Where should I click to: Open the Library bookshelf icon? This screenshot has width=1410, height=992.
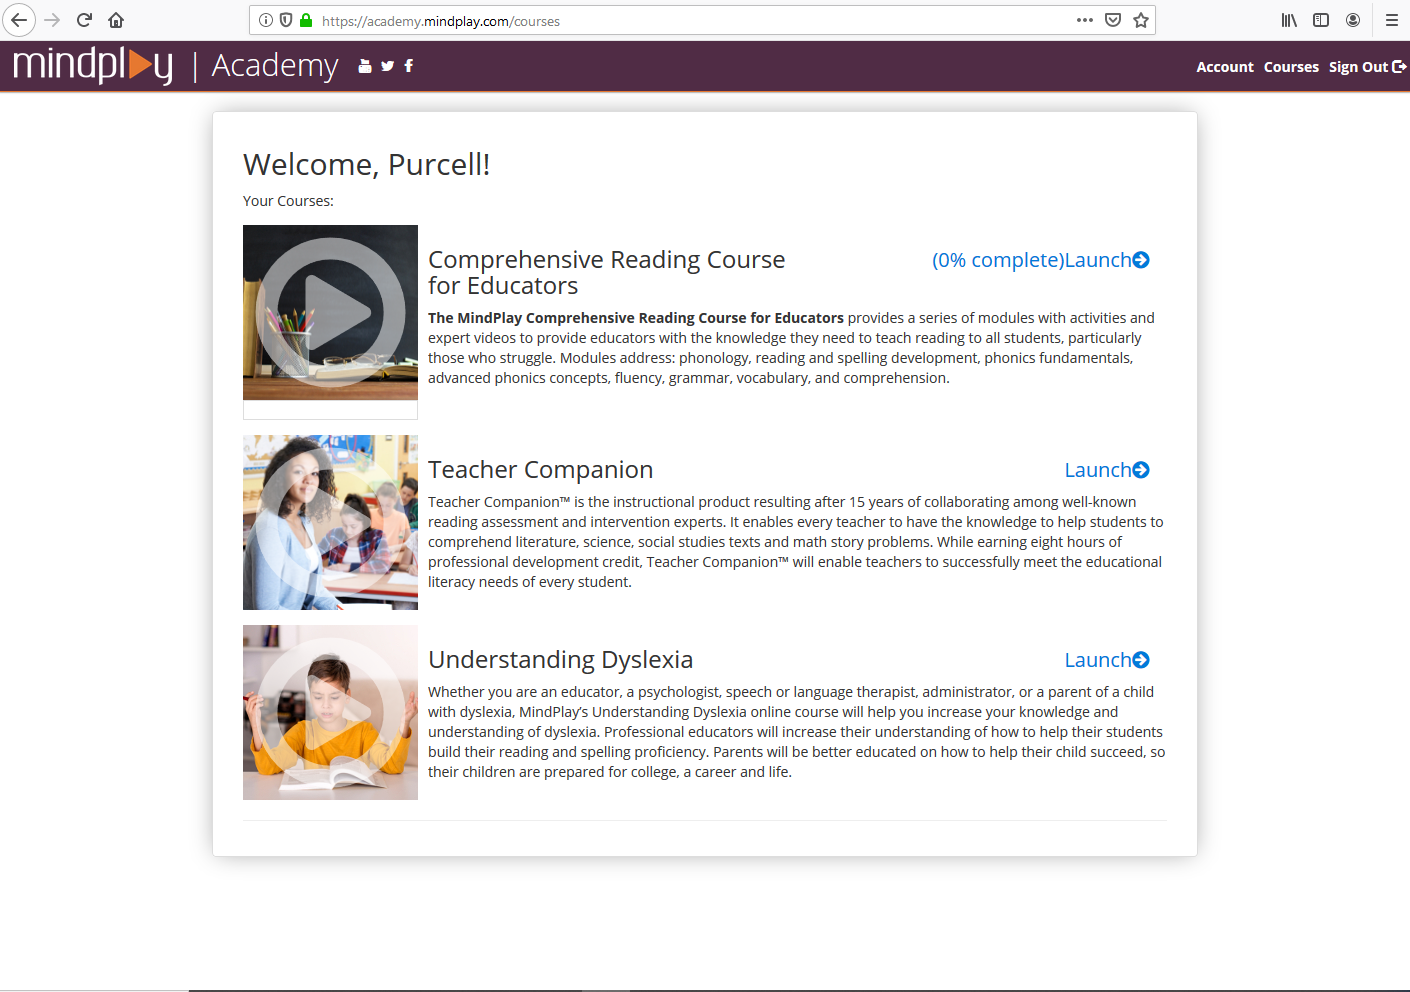[1289, 20]
